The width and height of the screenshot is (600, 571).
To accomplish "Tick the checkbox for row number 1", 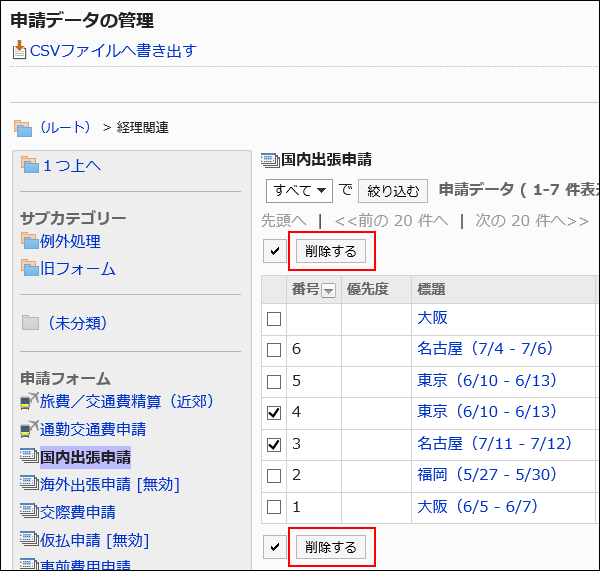I will tap(274, 507).
